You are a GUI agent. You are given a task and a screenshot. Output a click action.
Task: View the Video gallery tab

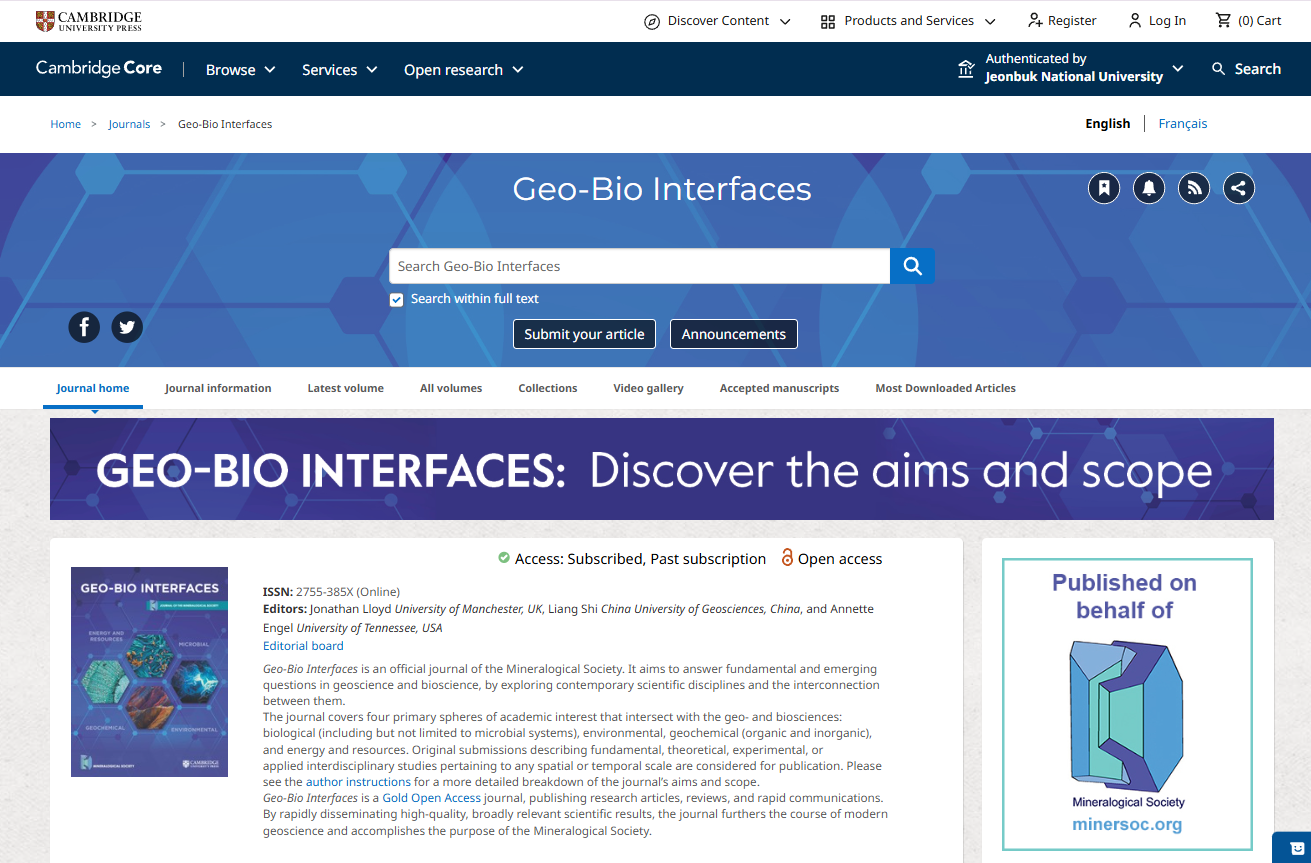coord(649,388)
